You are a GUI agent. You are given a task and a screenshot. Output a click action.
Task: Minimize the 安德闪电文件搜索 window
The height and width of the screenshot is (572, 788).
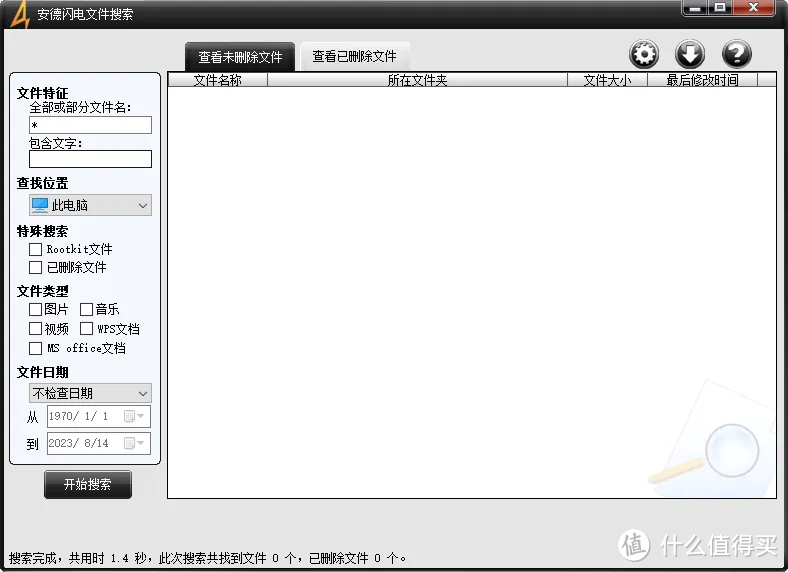695,8
